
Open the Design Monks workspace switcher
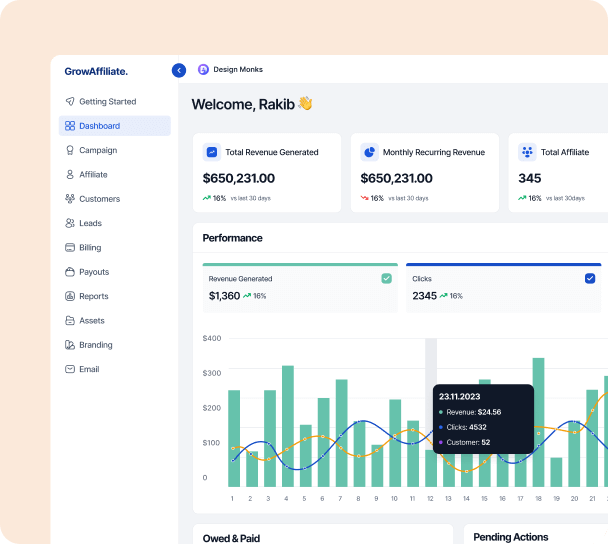point(230,70)
